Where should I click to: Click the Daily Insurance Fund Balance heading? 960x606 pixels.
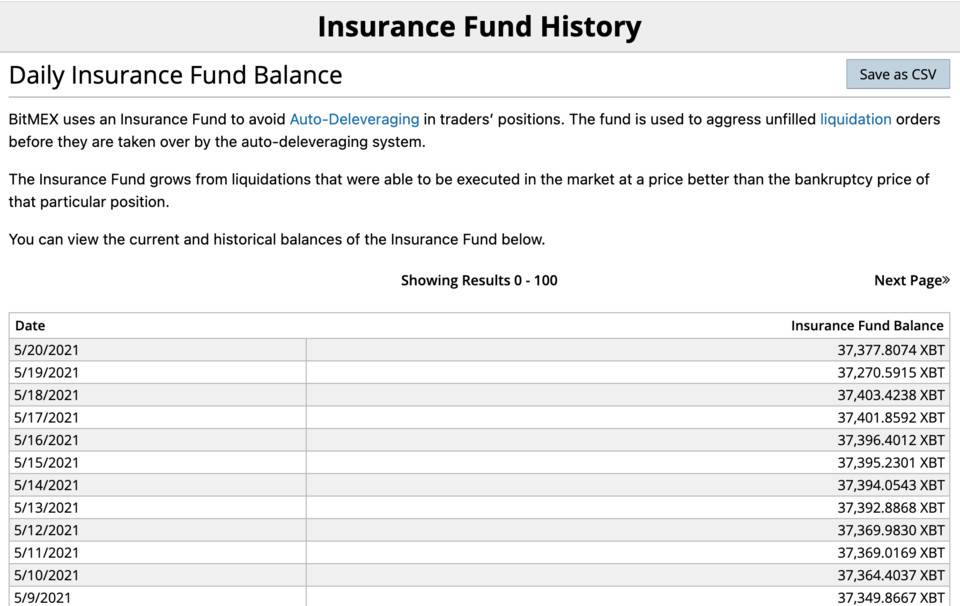(x=176, y=75)
